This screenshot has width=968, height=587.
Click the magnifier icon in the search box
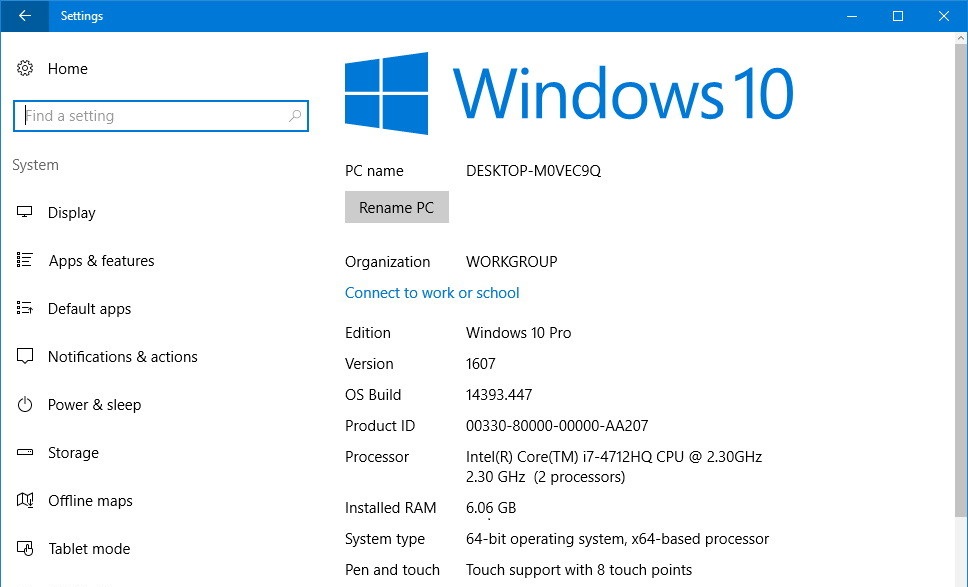(x=294, y=116)
